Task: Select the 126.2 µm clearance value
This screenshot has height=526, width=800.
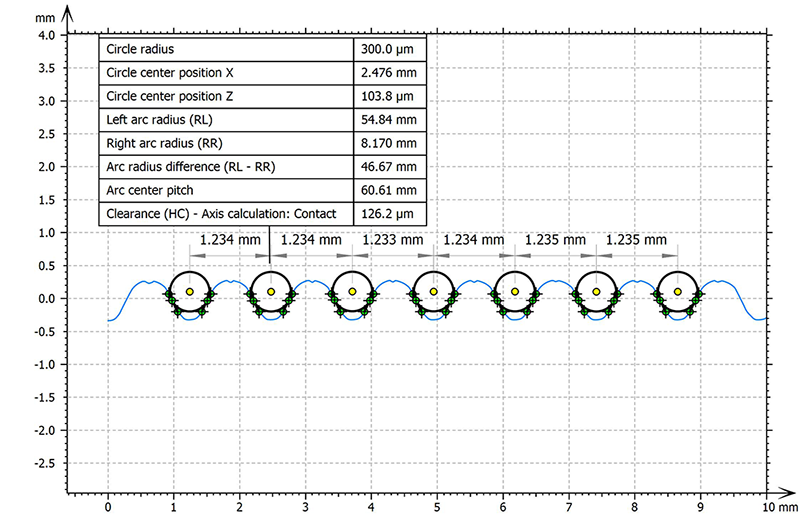Action: [x=387, y=213]
